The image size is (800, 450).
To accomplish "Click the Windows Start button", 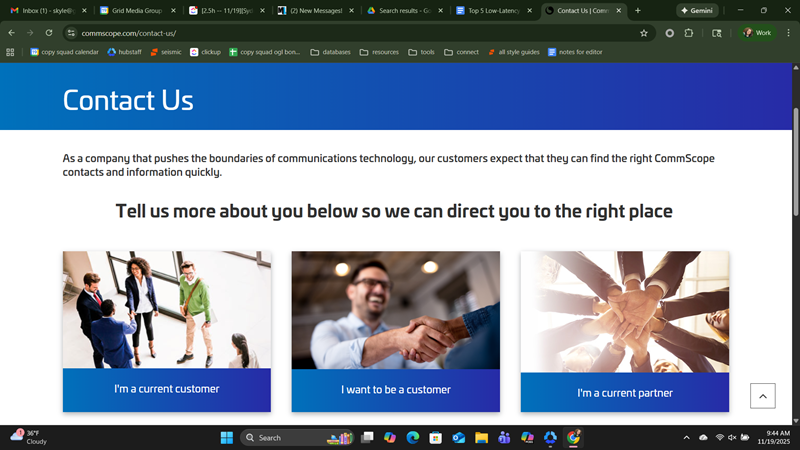I will pos(226,438).
